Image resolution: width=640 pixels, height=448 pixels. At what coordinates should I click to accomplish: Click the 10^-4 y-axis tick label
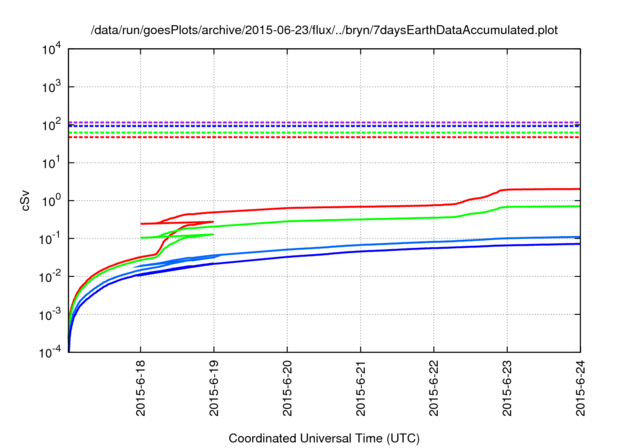coord(51,352)
